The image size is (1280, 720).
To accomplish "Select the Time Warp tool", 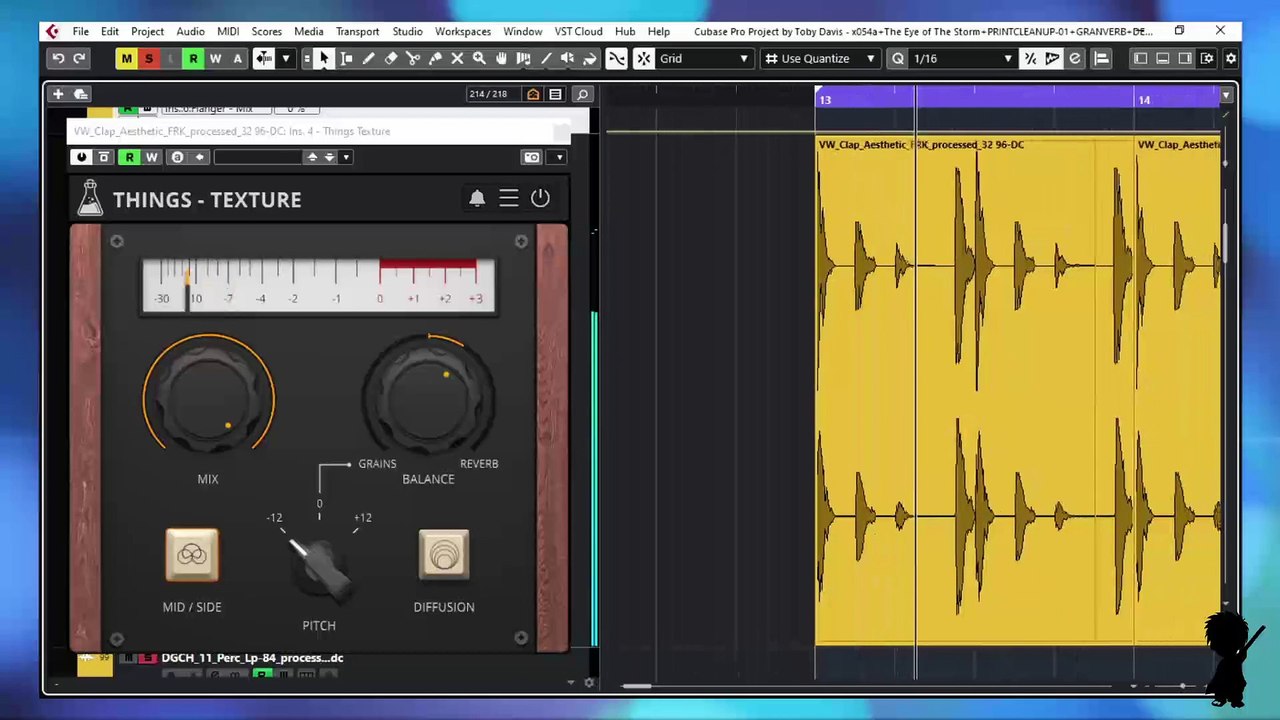I will coord(523,59).
